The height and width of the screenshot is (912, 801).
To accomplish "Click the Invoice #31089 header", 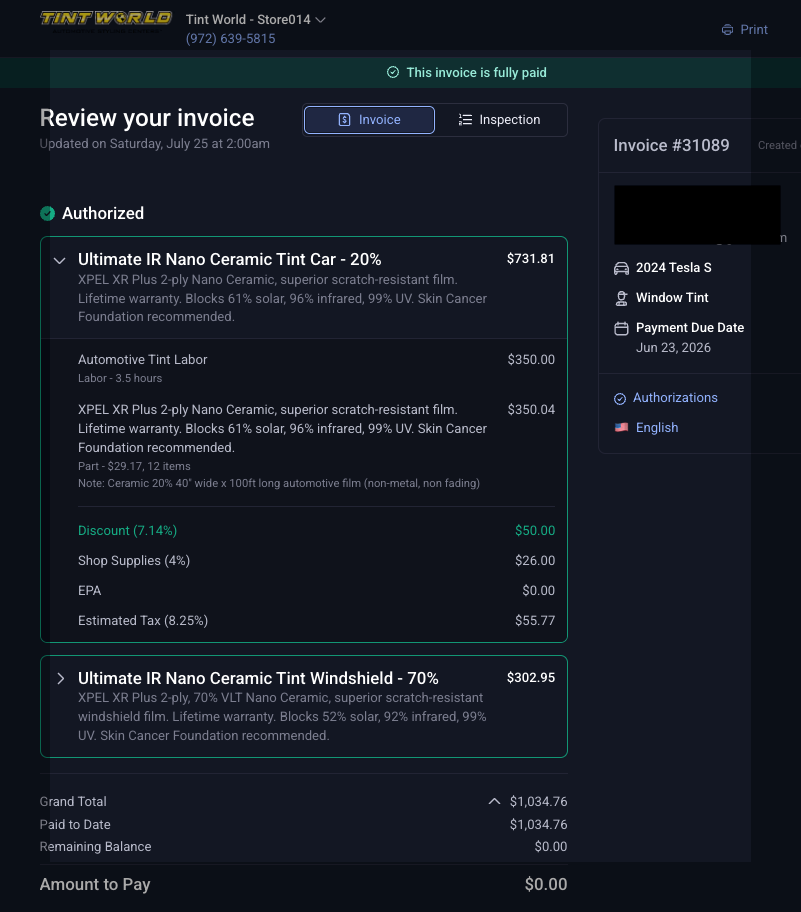I will (671, 145).
